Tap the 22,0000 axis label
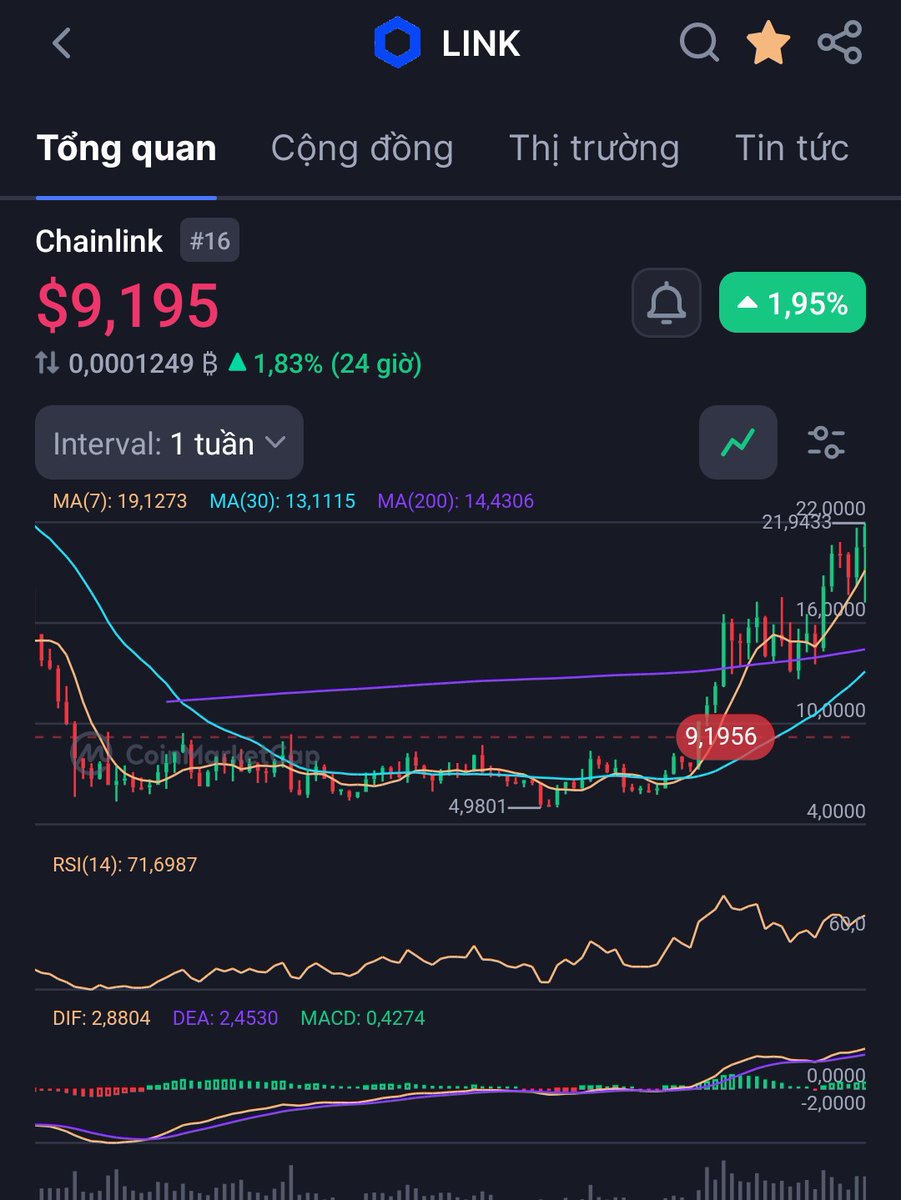Screen dimensions: 901x1200 click(831, 508)
